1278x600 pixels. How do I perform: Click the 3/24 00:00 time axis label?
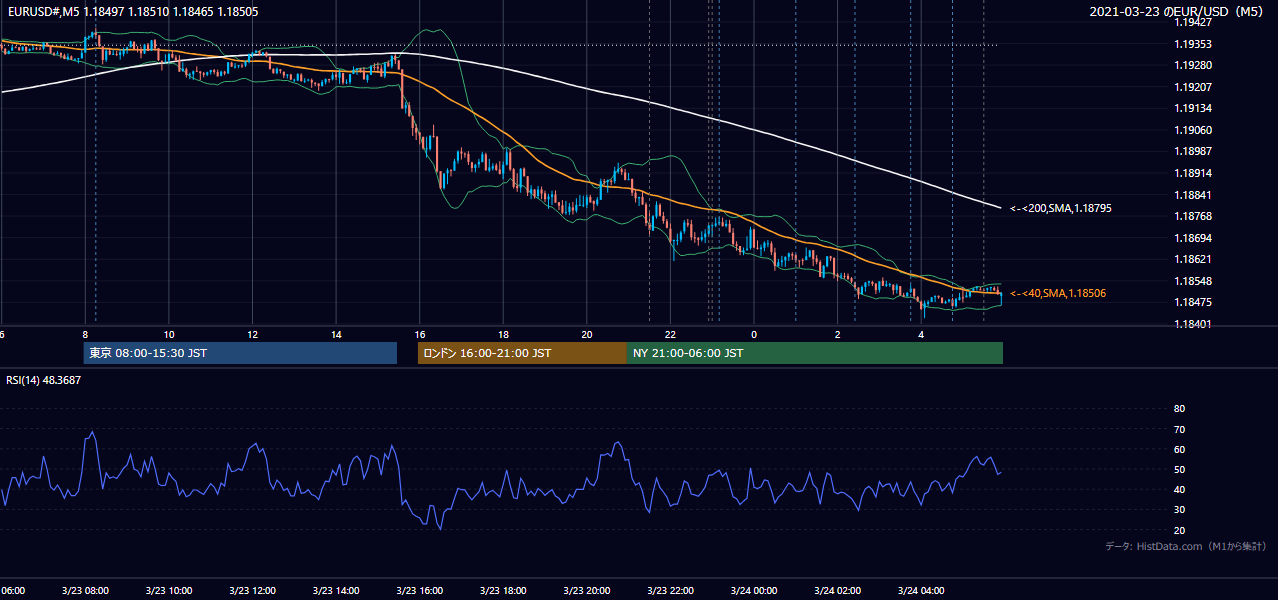[x=753, y=590]
